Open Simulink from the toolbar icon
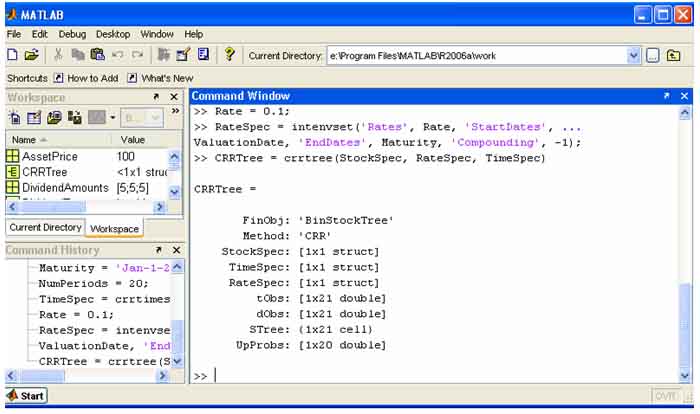 pos(164,55)
